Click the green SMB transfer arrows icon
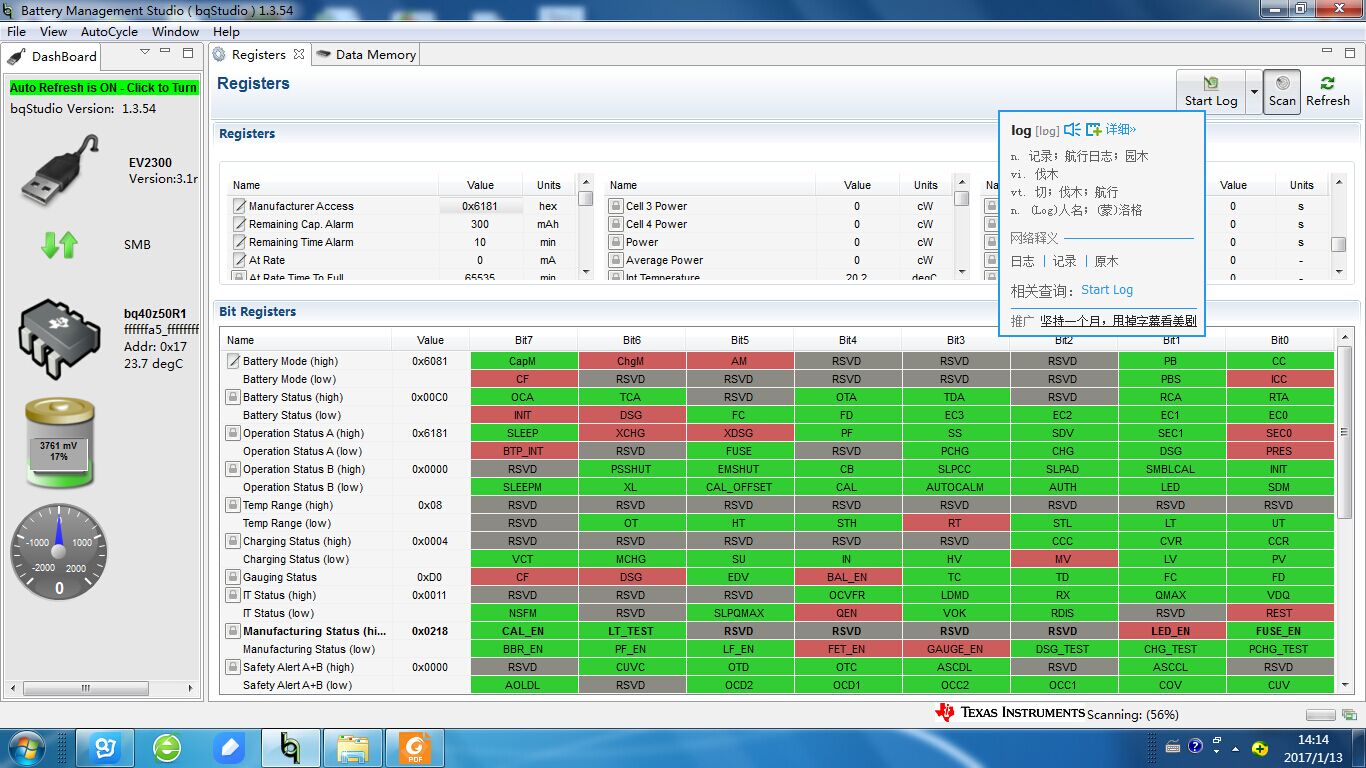Image resolution: width=1366 pixels, height=768 pixels. [59, 244]
